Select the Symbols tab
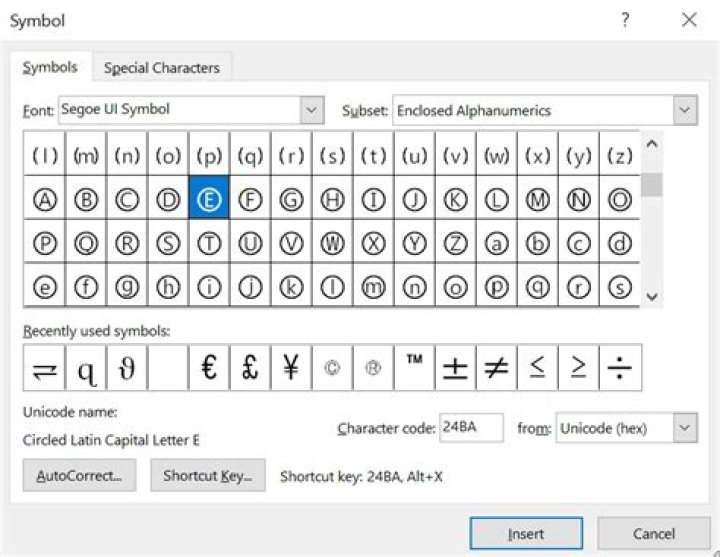The height and width of the screenshot is (557, 720). click(x=50, y=67)
